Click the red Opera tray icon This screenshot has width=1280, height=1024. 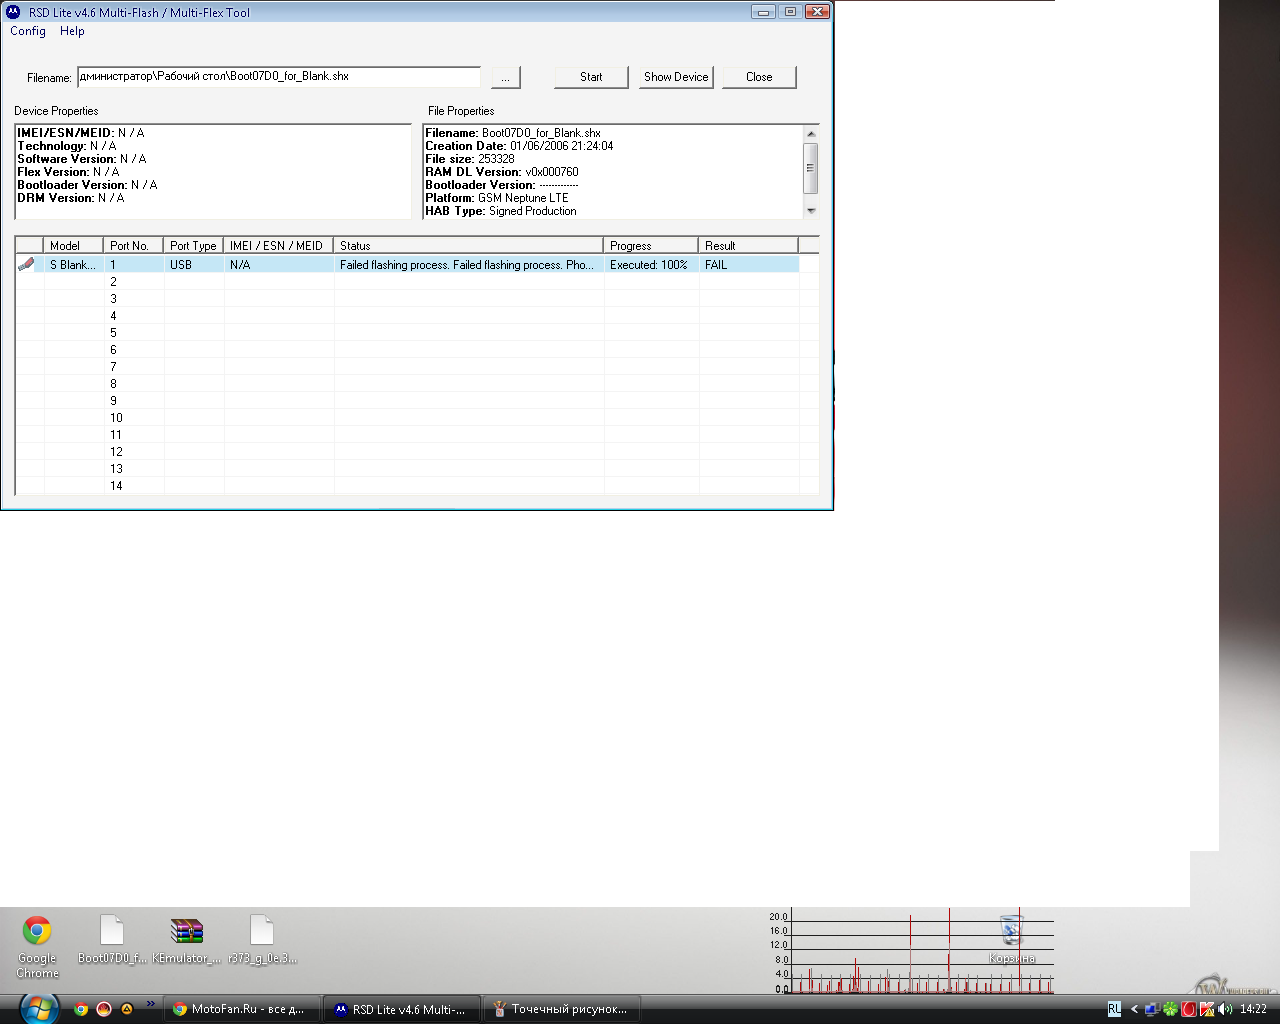click(1189, 1009)
